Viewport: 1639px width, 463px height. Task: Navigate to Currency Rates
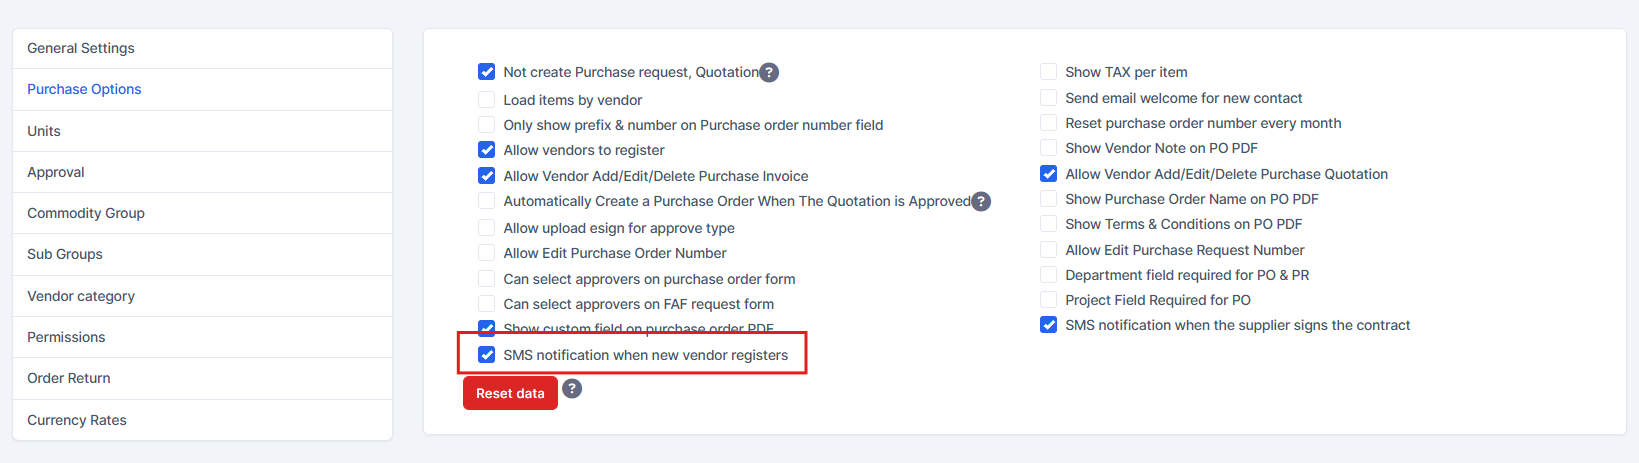click(x=77, y=420)
